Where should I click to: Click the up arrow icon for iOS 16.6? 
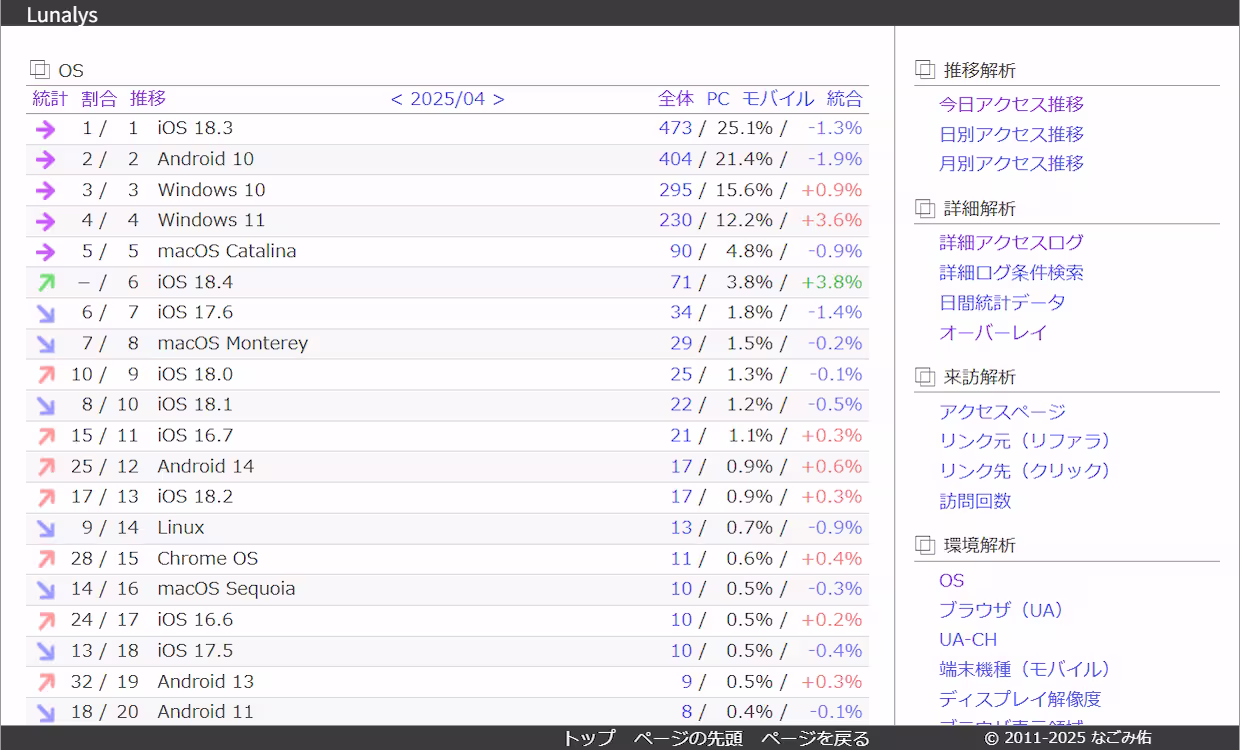tap(45, 621)
